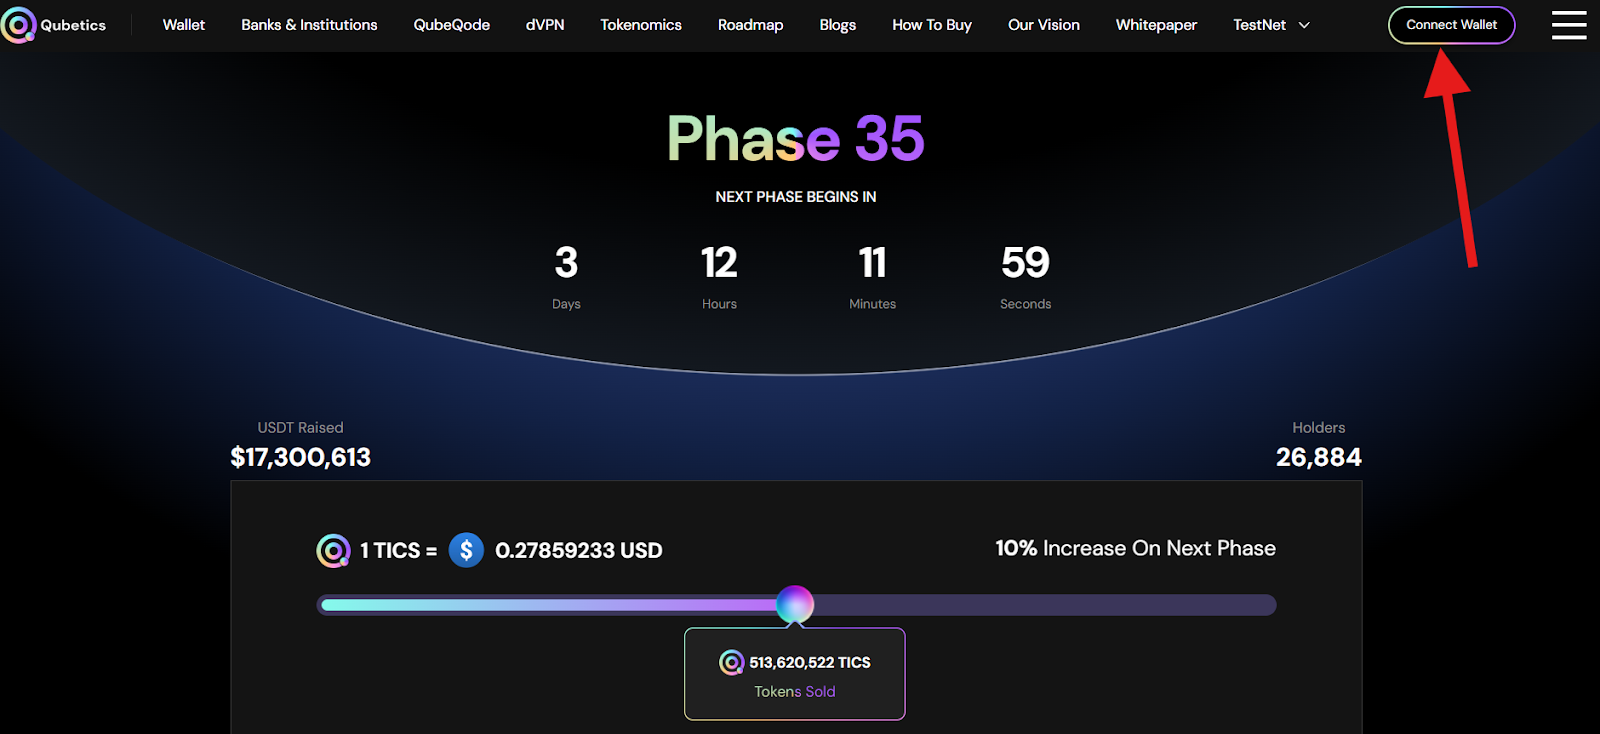The height and width of the screenshot is (734, 1600).
Task: Click the USDT Raised label
Action: pyautogui.click(x=300, y=427)
